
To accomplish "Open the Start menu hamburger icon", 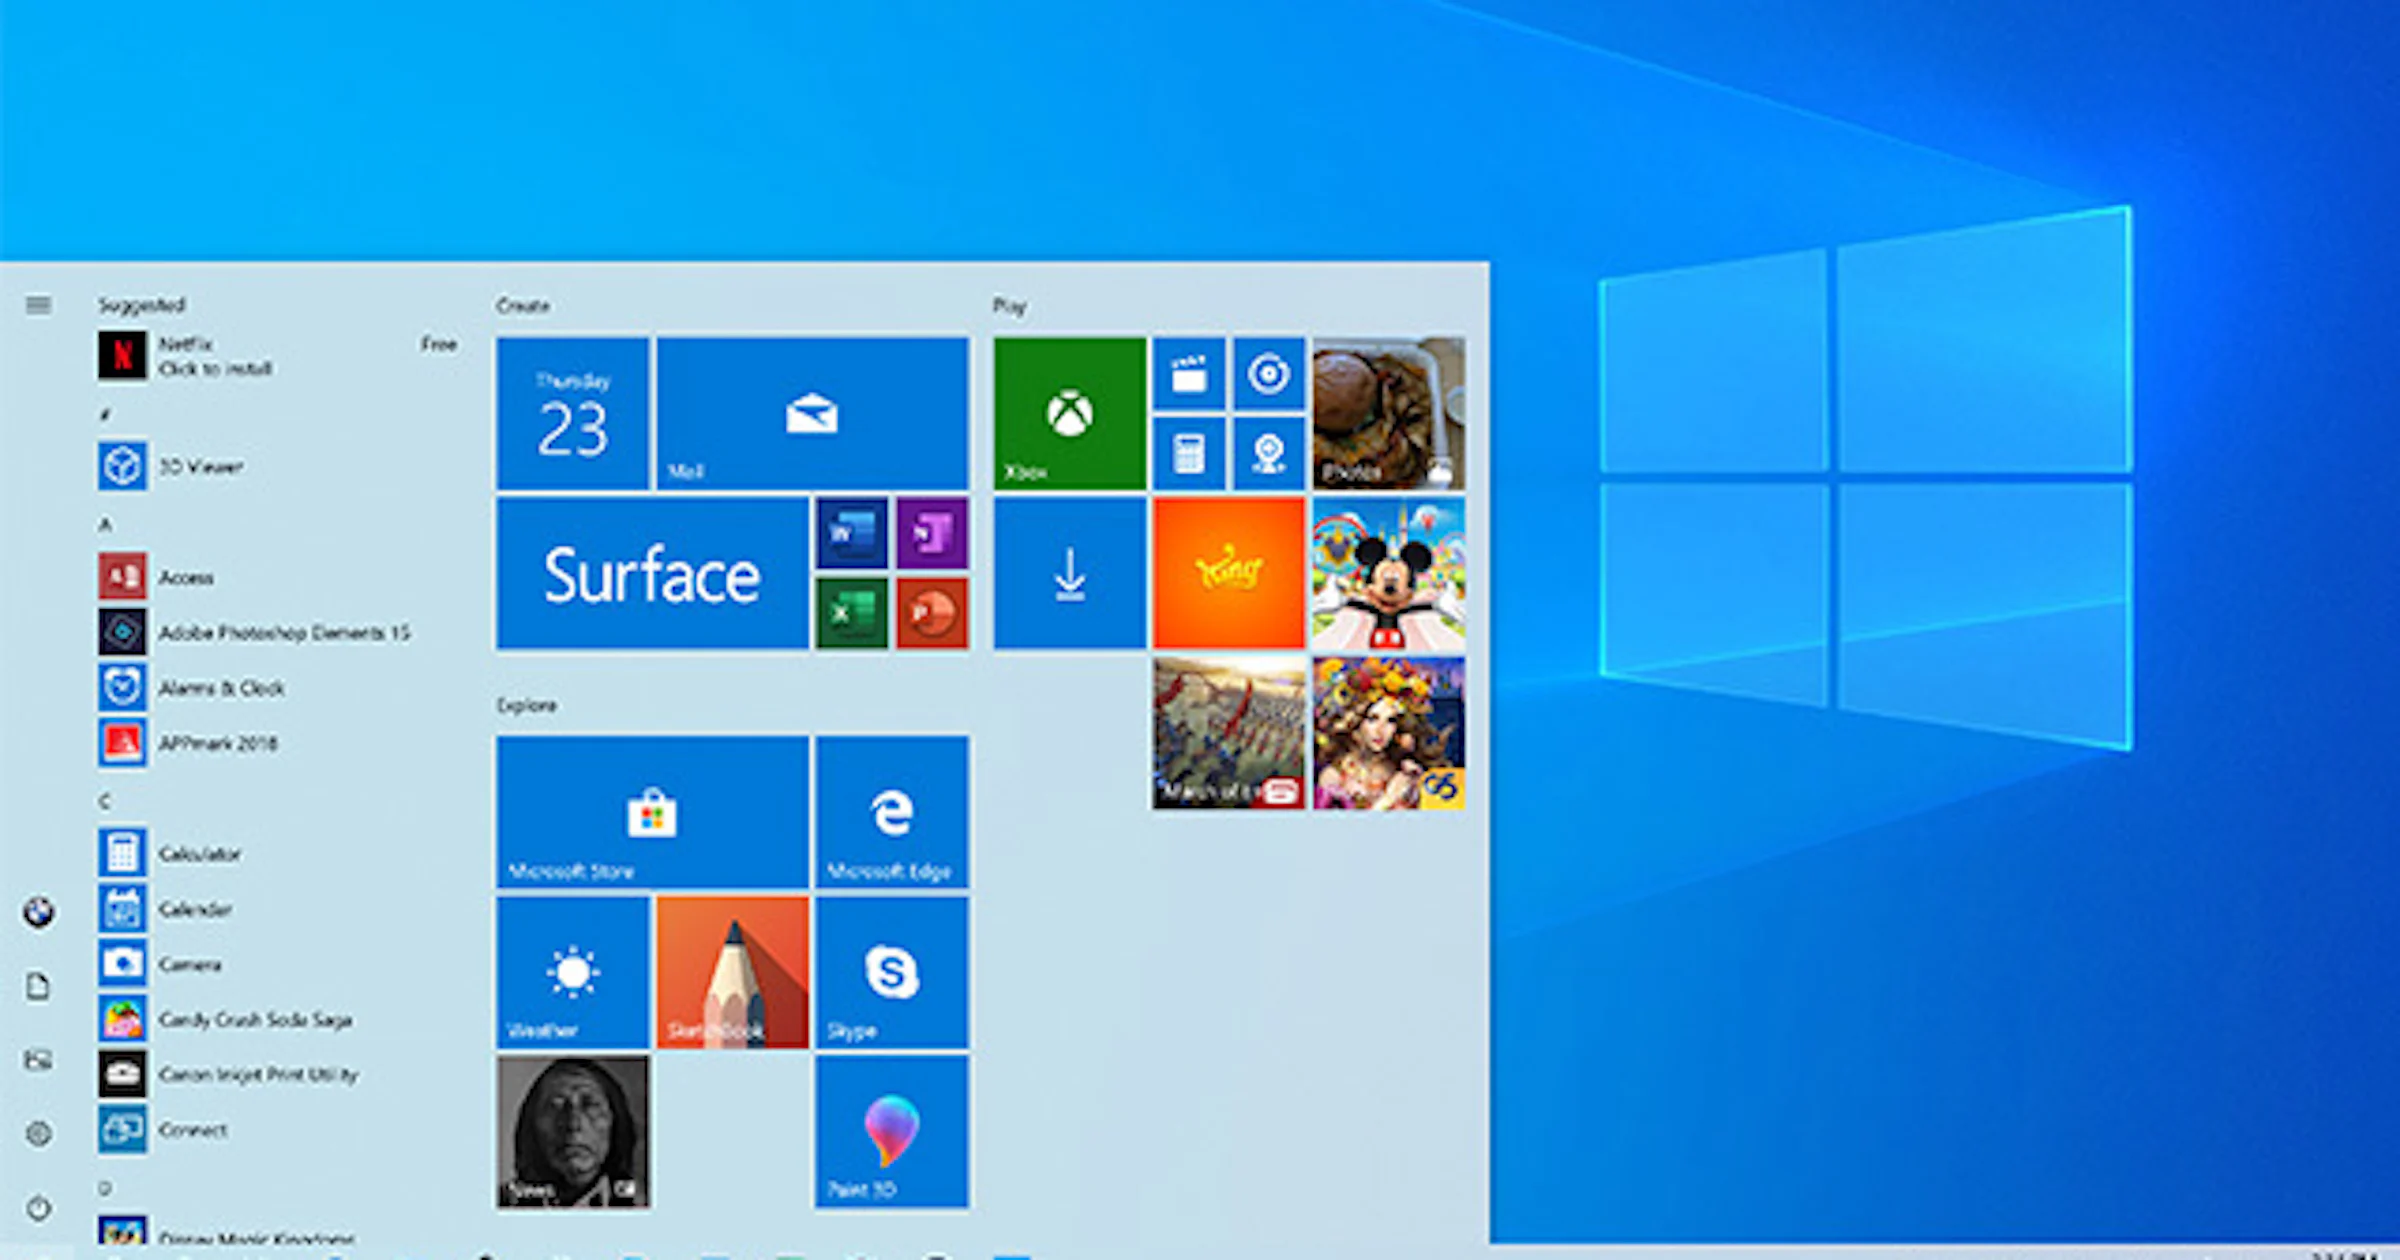I will click(38, 304).
